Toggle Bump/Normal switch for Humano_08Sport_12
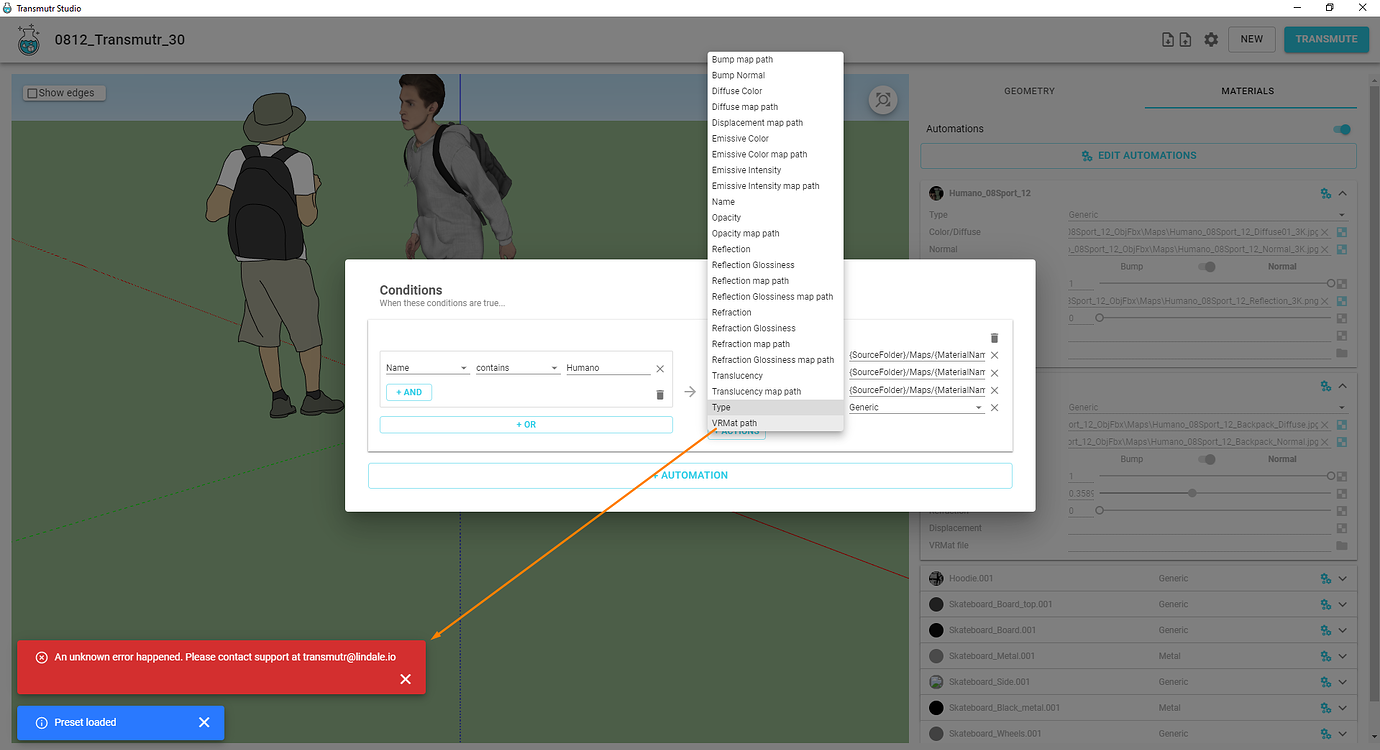1380x750 pixels. pyautogui.click(x=1207, y=267)
